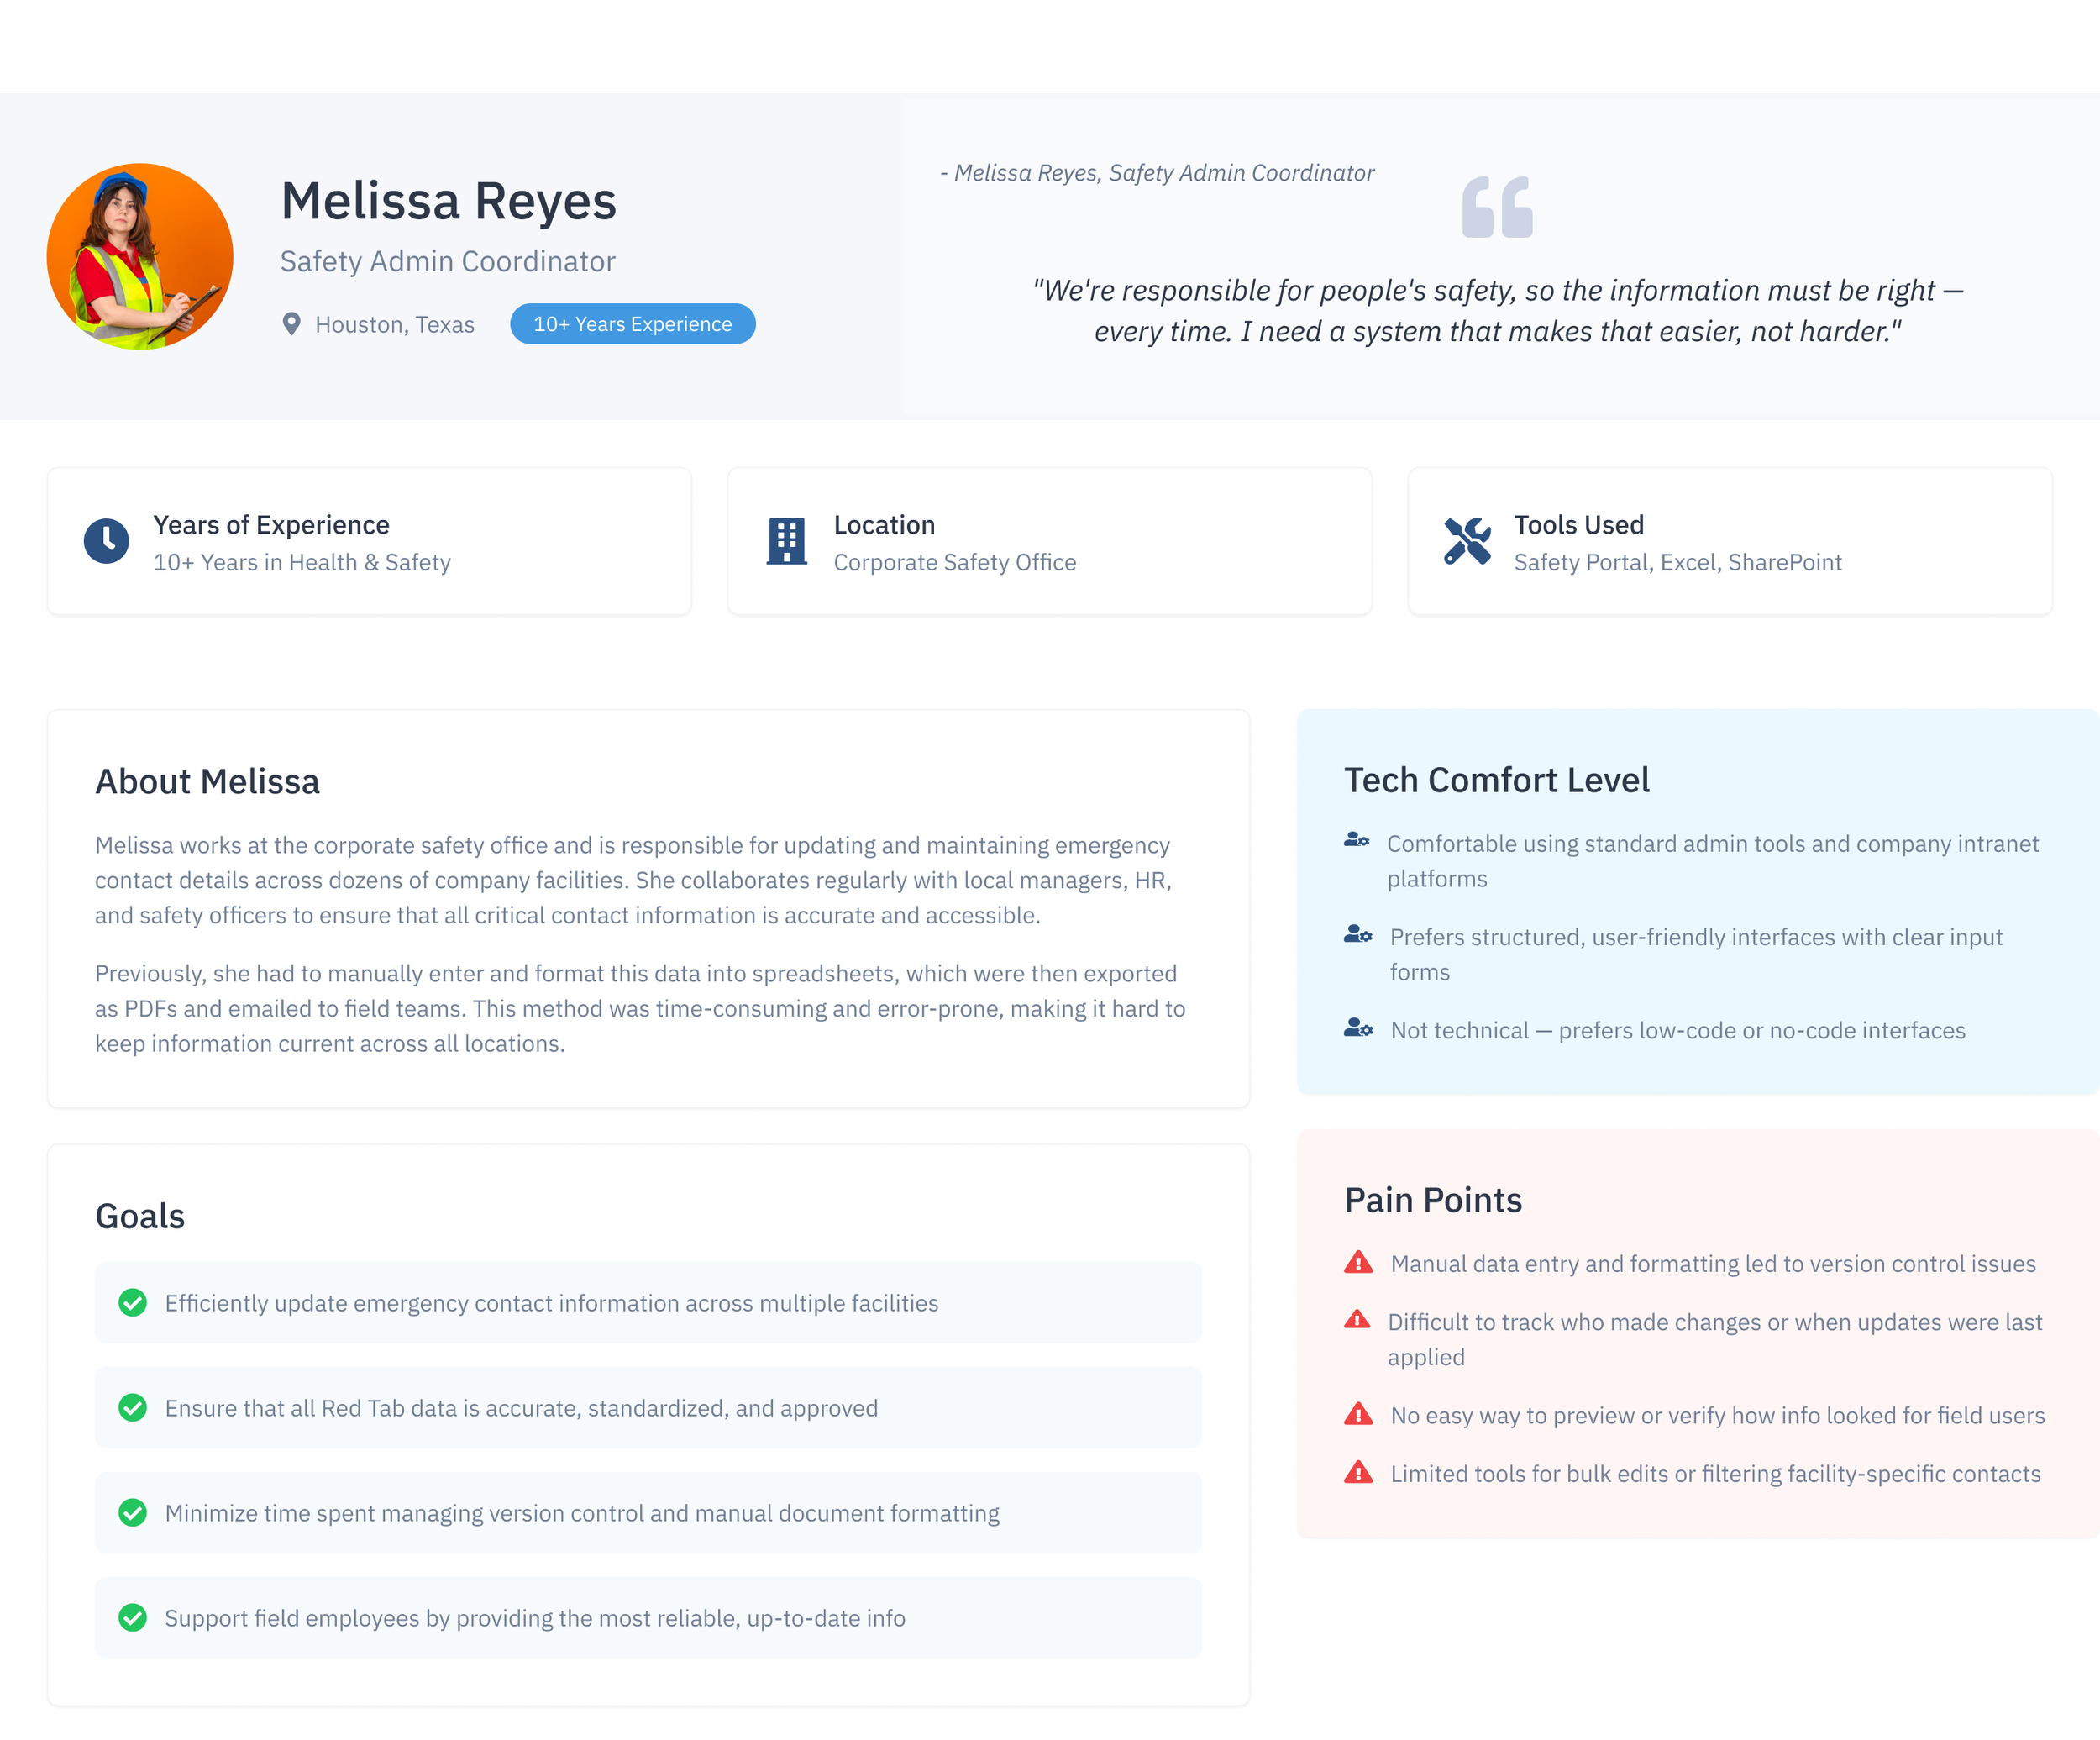Click the wrench tools icon in Tools Used
This screenshot has width=2100, height=1740.
pos(1467,541)
